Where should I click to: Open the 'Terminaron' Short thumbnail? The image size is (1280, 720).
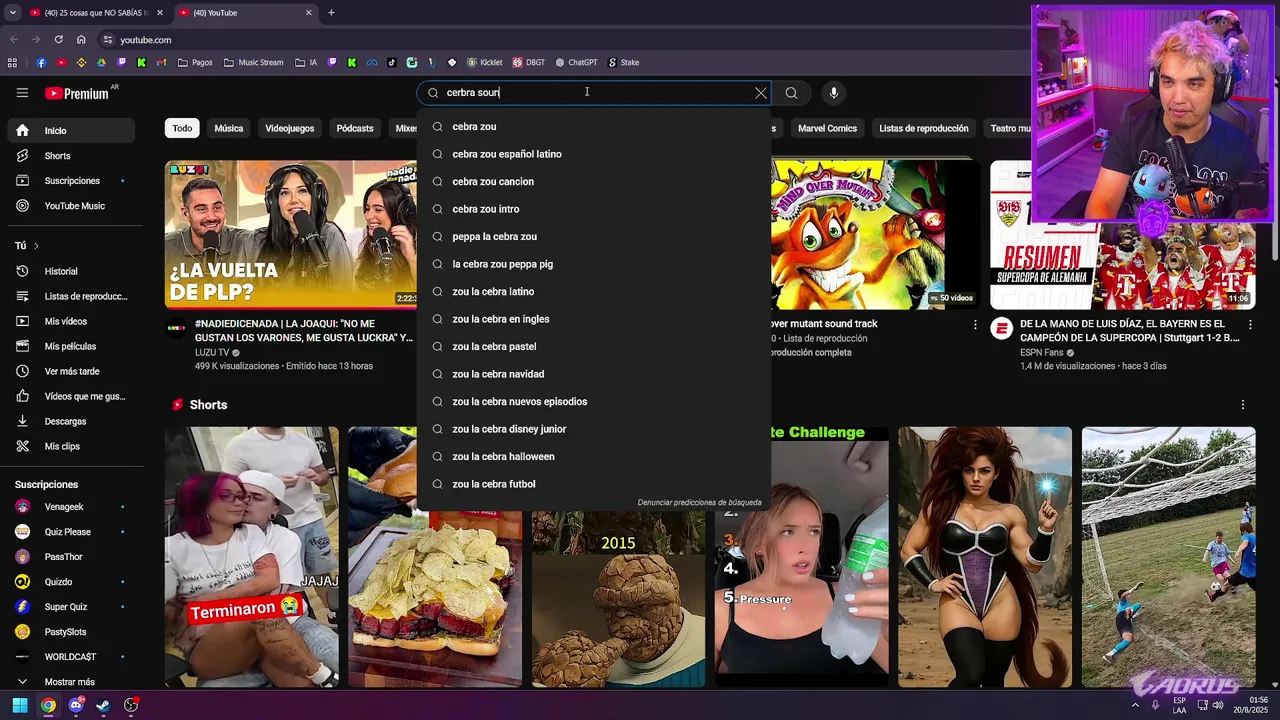pos(252,557)
